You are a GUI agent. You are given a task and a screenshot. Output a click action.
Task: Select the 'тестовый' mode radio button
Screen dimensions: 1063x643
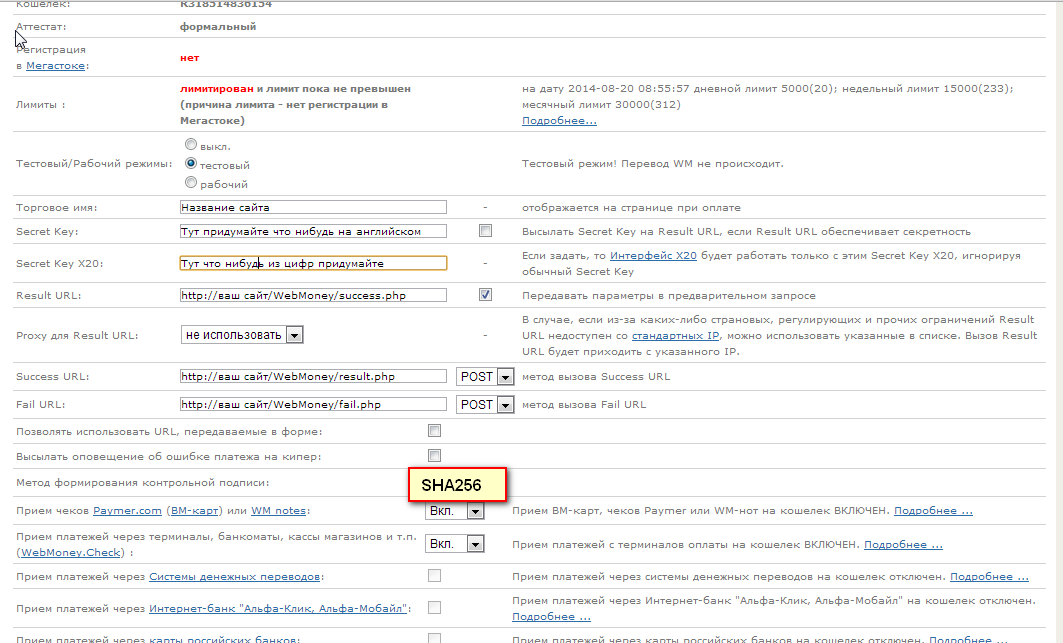(191, 163)
